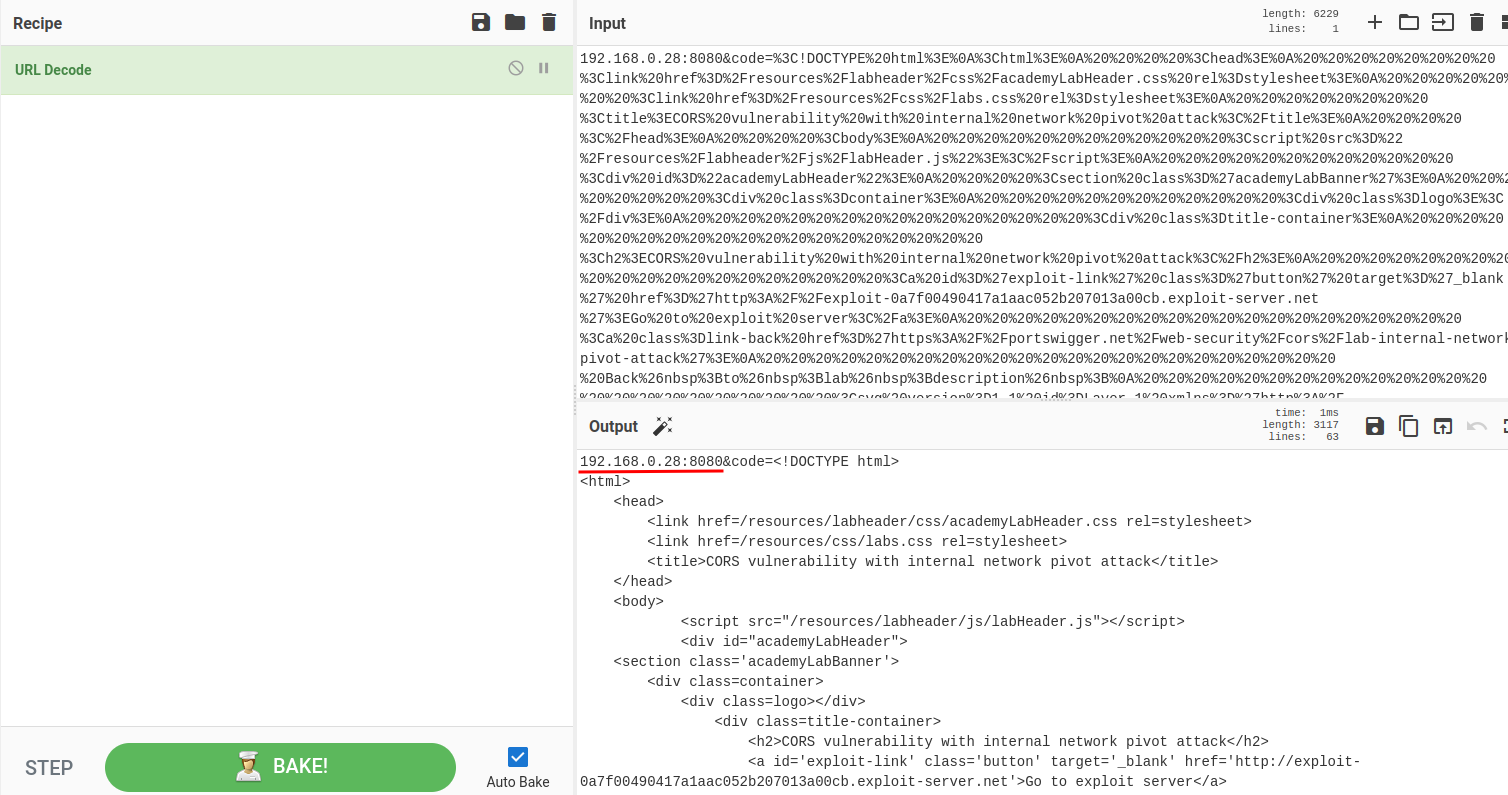Open a folder as input
The height and width of the screenshot is (795, 1508).
[x=1409, y=22]
